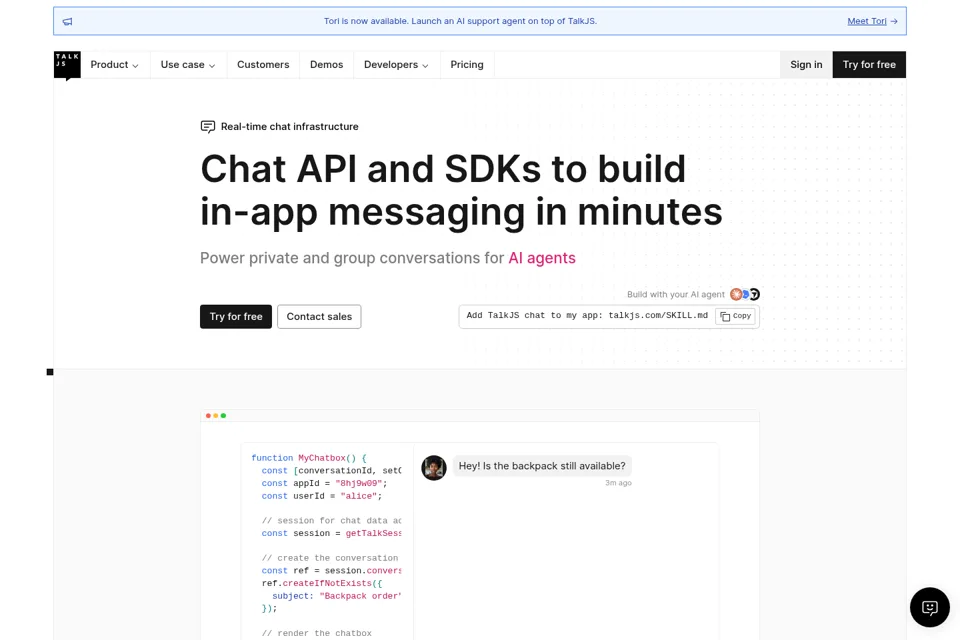Click Sign in in the header
The image size is (960, 640).
click(806, 65)
